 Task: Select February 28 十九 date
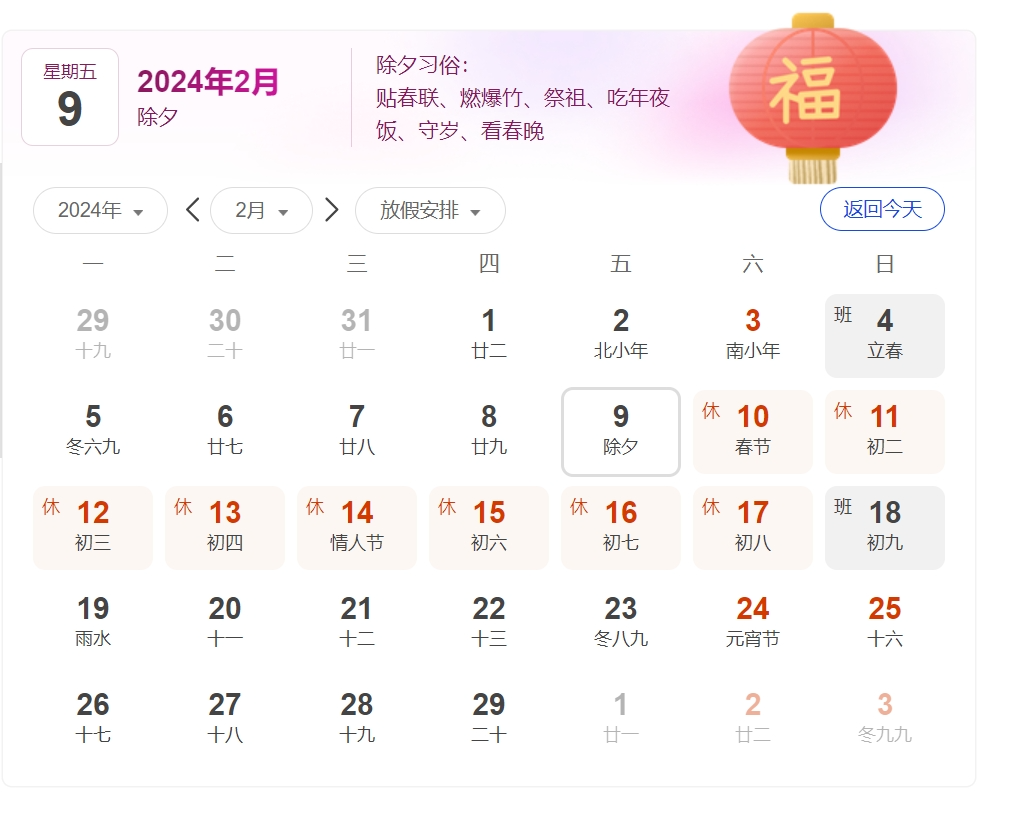click(x=357, y=720)
